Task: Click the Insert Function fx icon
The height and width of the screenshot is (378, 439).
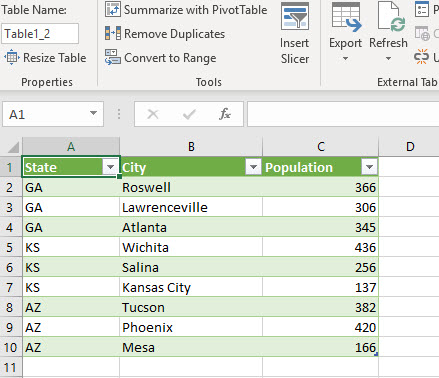Action: click(225, 114)
